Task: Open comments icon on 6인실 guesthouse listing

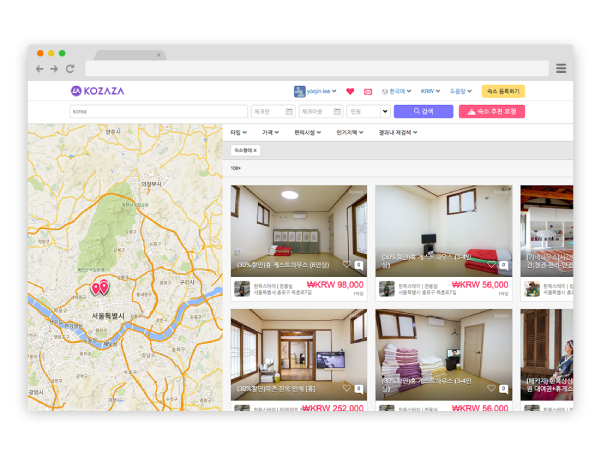Action: point(359,264)
